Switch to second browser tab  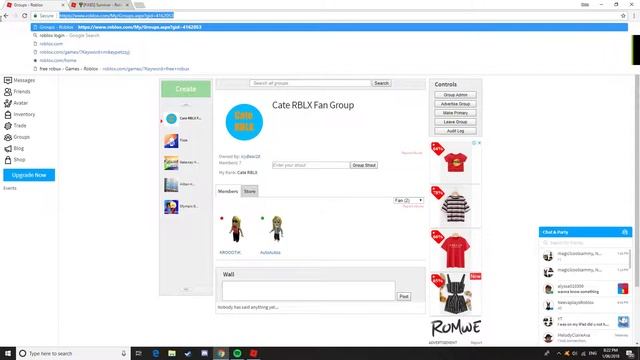click(100, 5)
